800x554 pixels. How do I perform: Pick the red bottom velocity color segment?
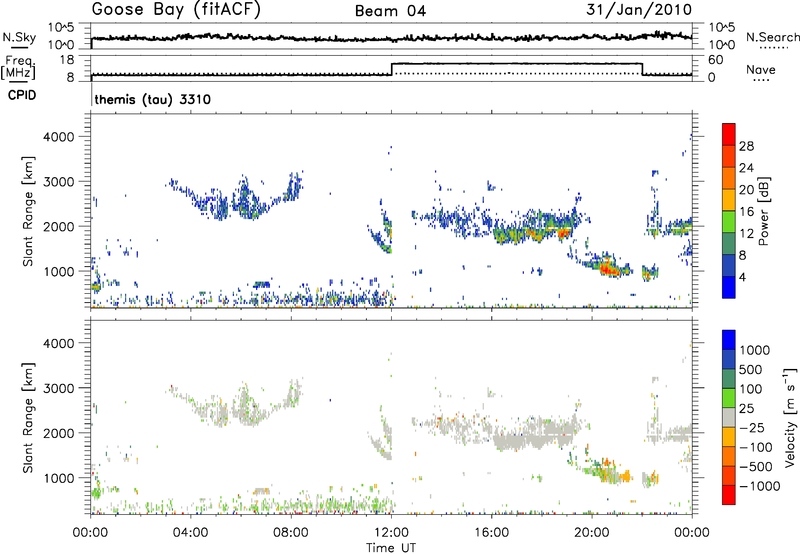tap(729, 495)
